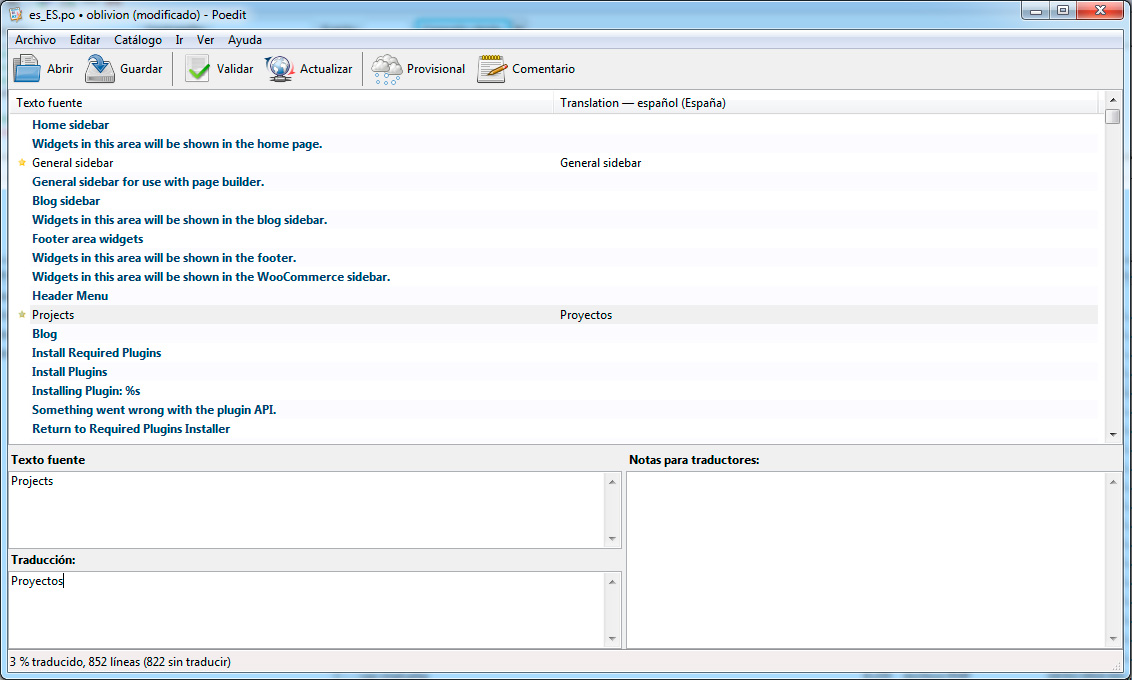
Task: Click Traducción box scroll up arrow
Action: tap(612, 582)
